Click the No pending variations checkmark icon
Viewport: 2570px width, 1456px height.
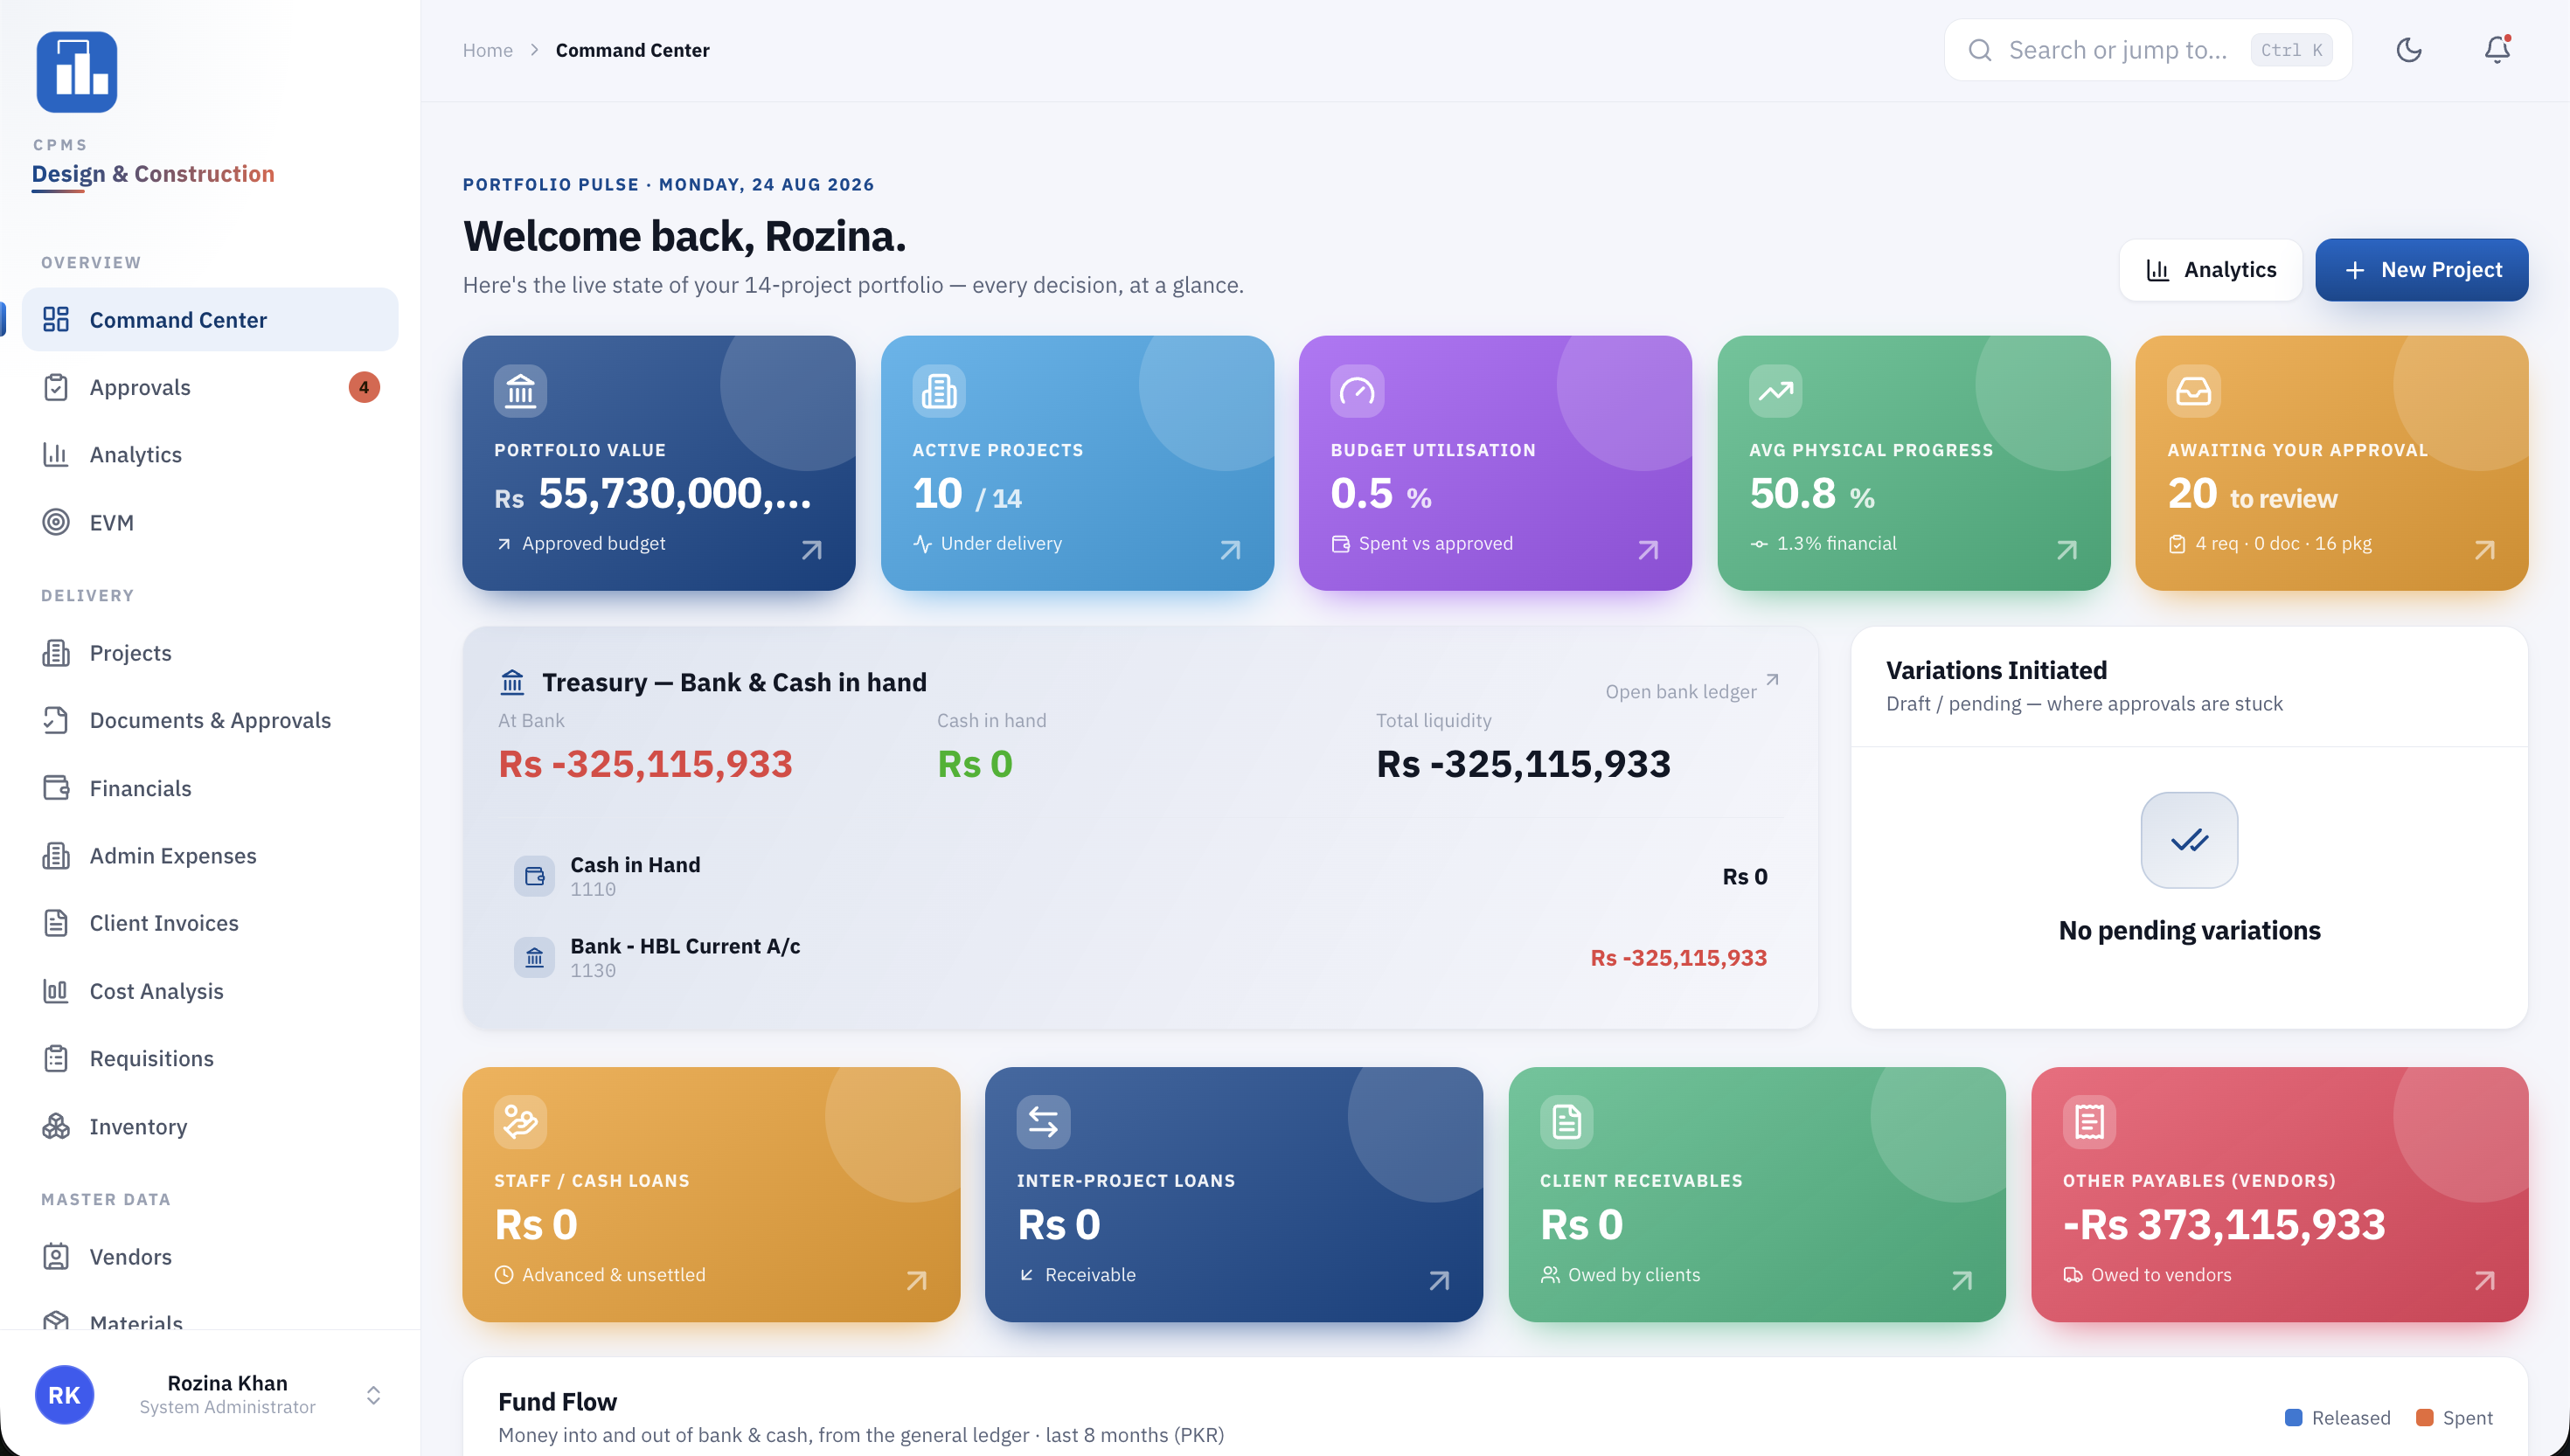(2189, 840)
